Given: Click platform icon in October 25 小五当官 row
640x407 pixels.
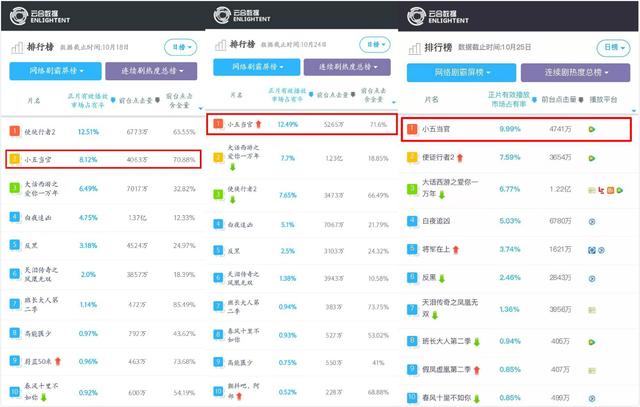Looking at the screenshot, I should [x=591, y=129].
